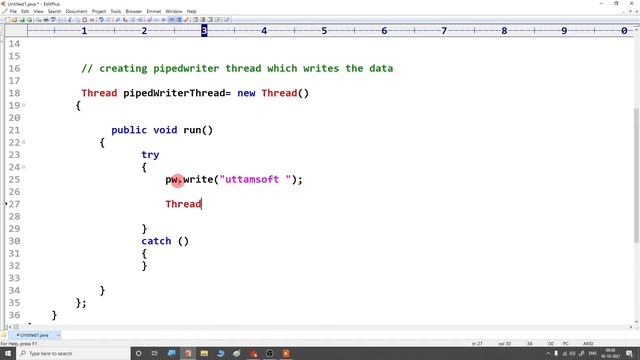Click the 'try' keyword on line 23
This screenshot has height=360, width=640.
[150, 155]
